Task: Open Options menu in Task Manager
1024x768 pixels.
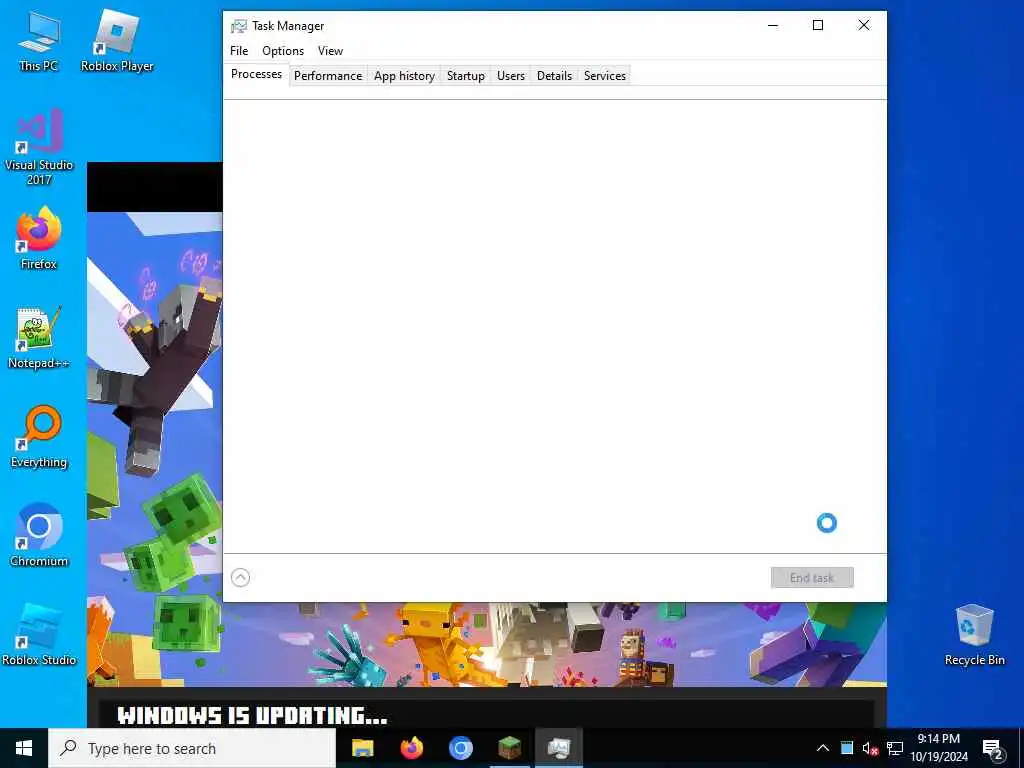Action: [x=283, y=51]
